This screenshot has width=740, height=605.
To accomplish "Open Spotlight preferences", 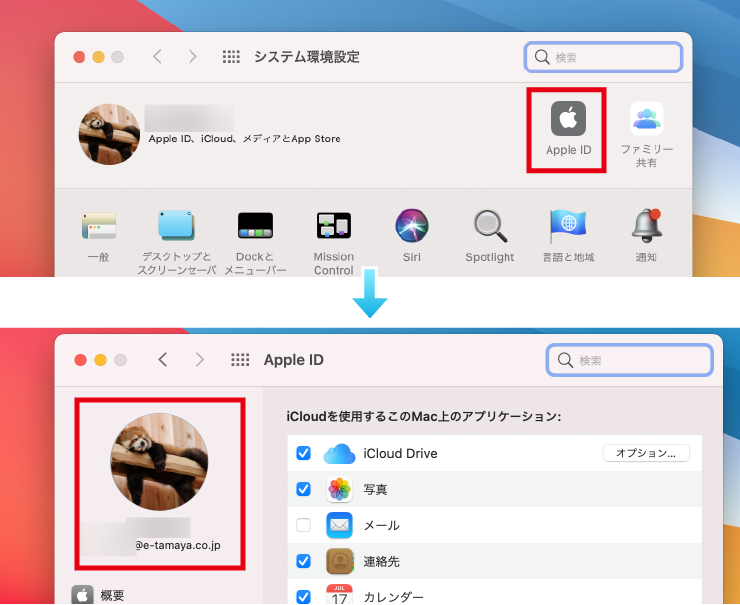I will tap(490, 226).
